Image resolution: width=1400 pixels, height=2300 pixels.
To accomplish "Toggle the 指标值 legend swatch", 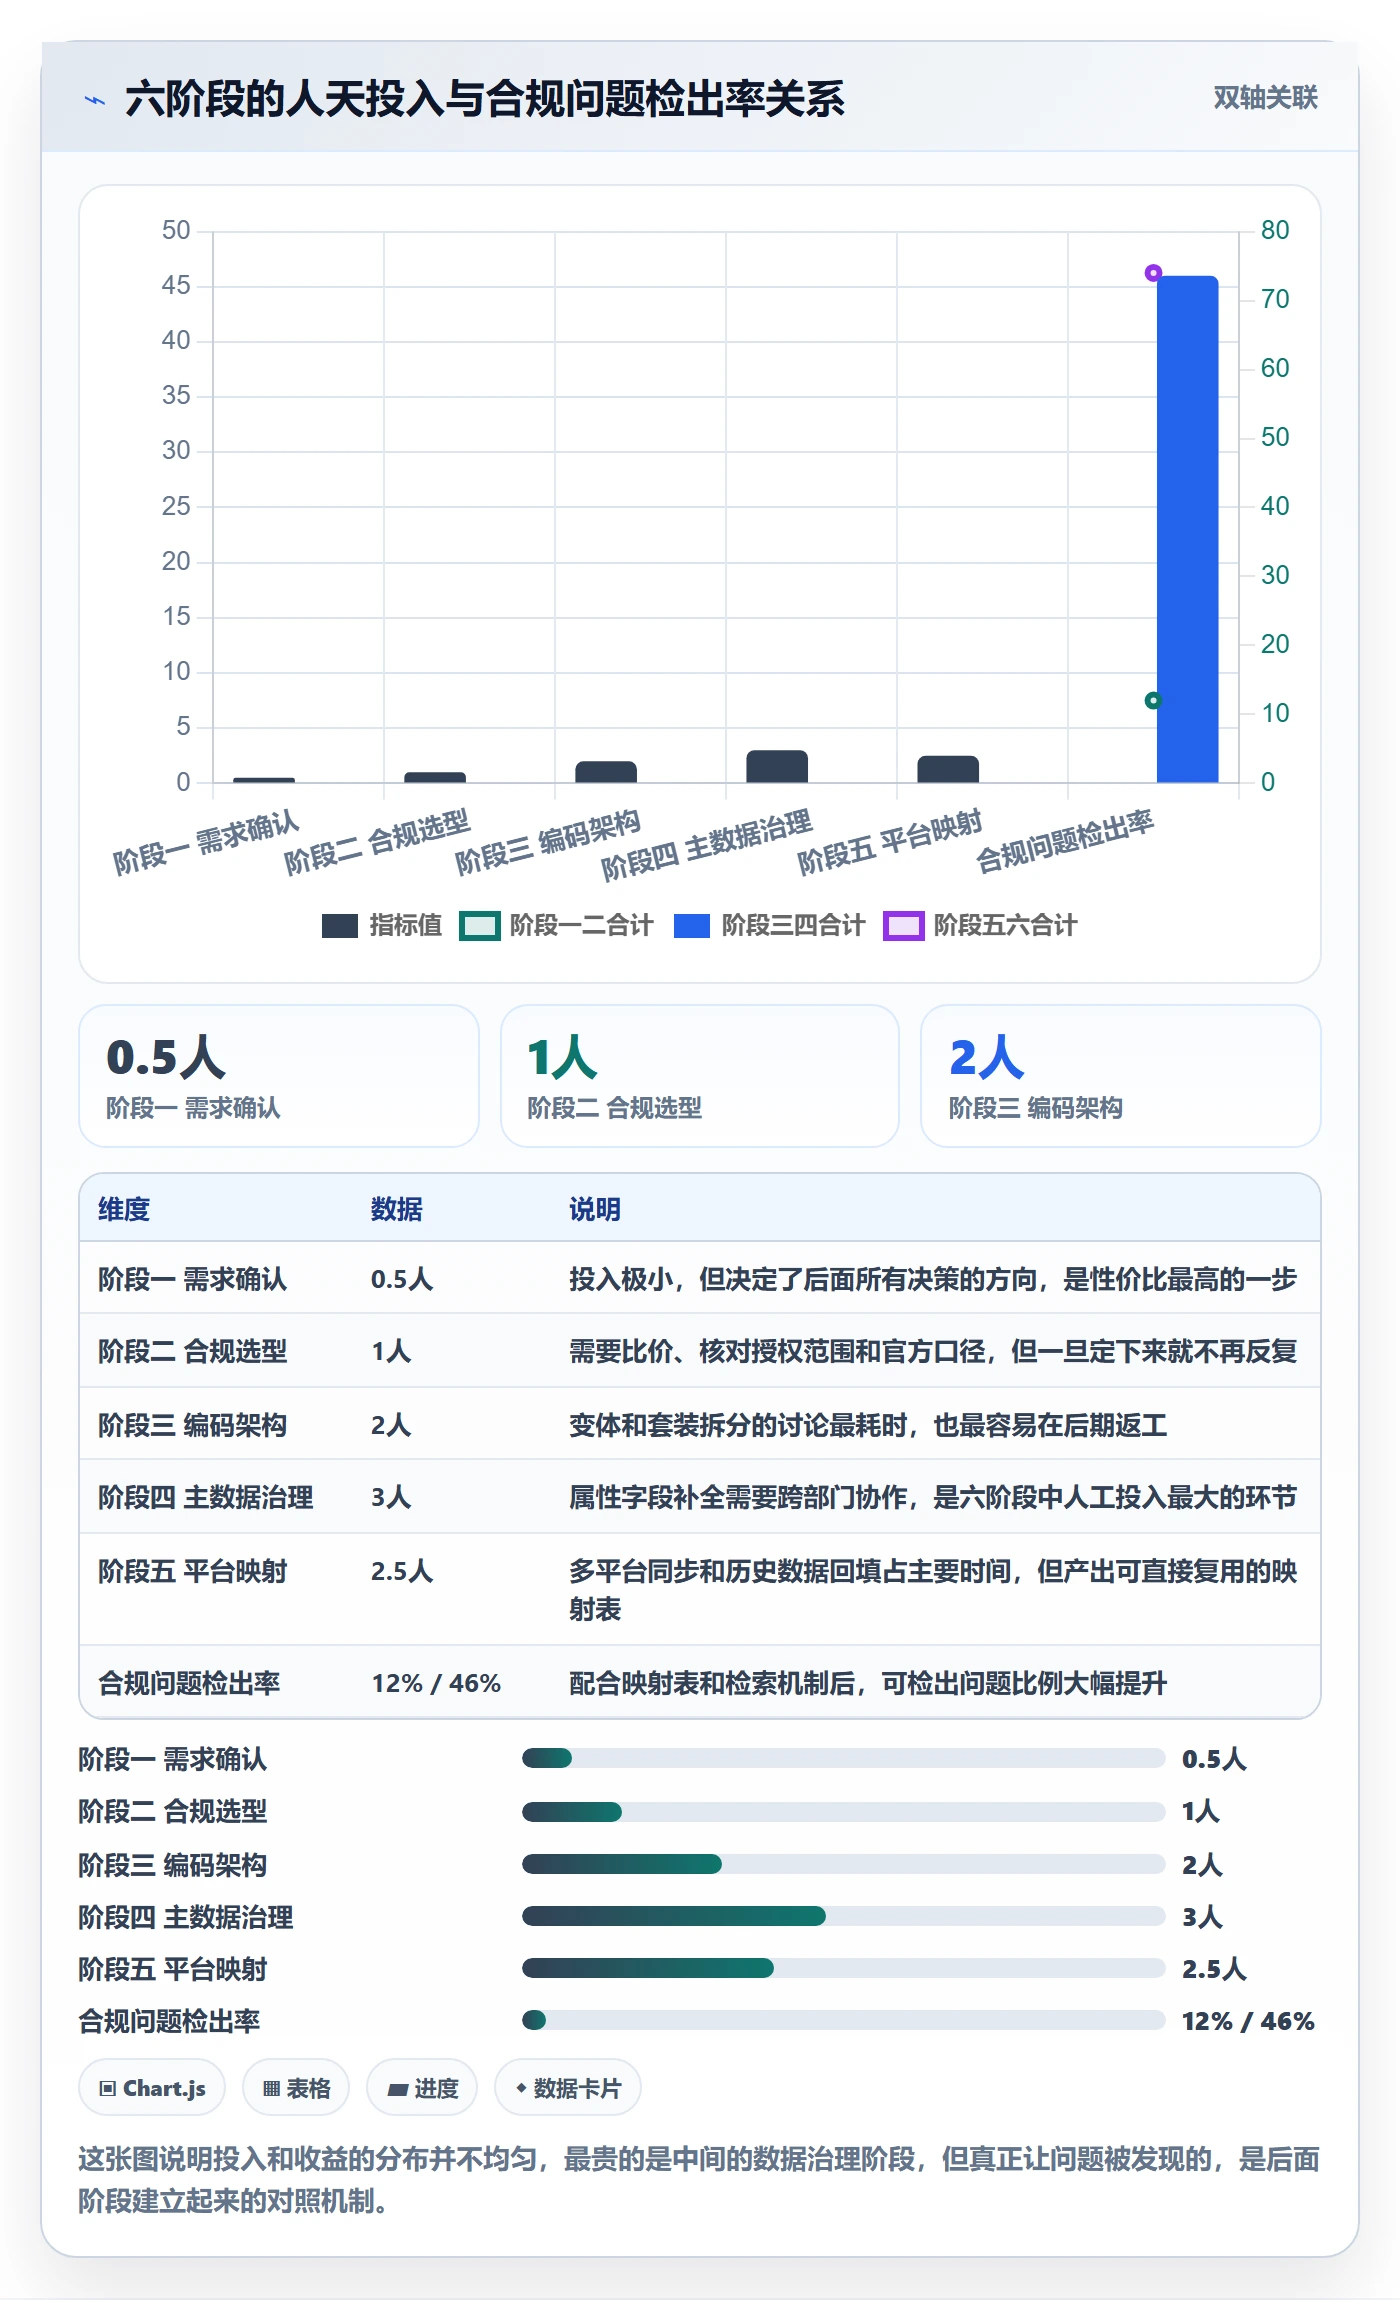I will pyautogui.click(x=339, y=926).
